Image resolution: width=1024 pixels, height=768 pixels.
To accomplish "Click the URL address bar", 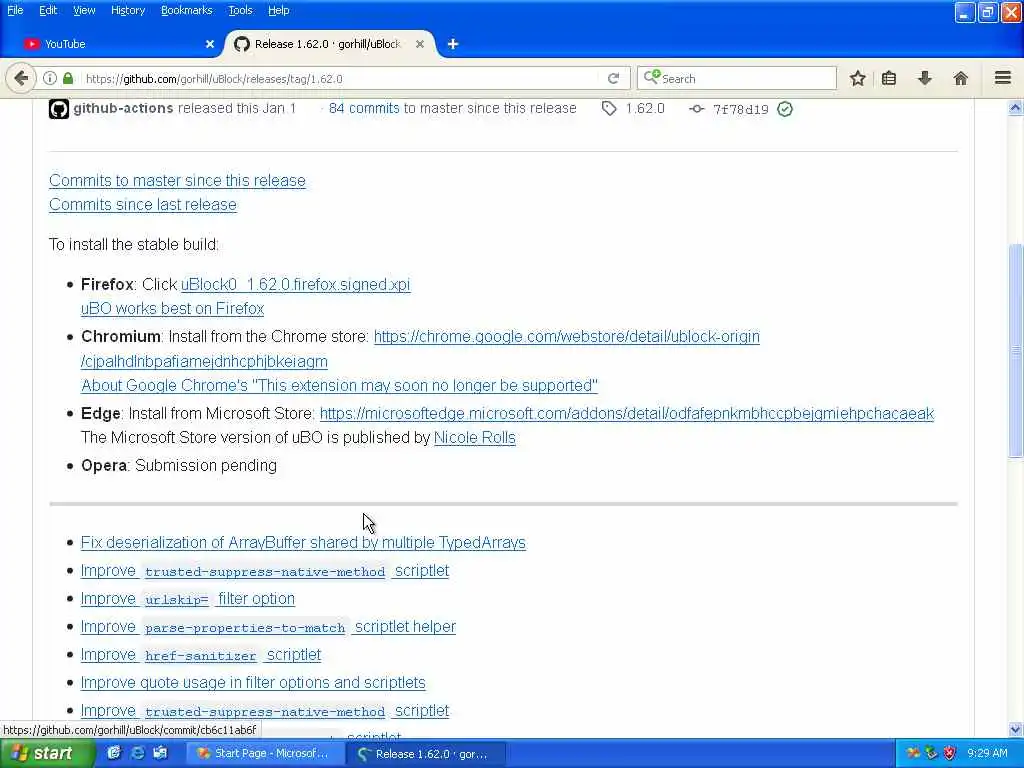I will 340,78.
